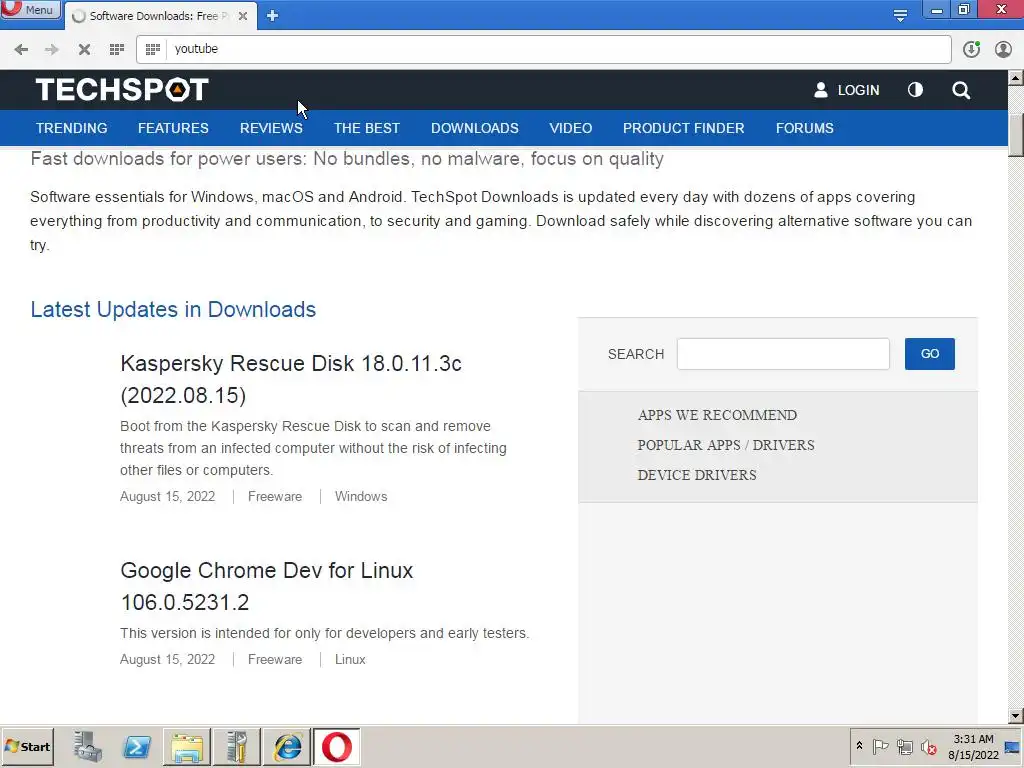Open the PRODUCT FINDER nav item
Image resolution: width=1024 pixels, height=768 pixels.
coord(684,128)
